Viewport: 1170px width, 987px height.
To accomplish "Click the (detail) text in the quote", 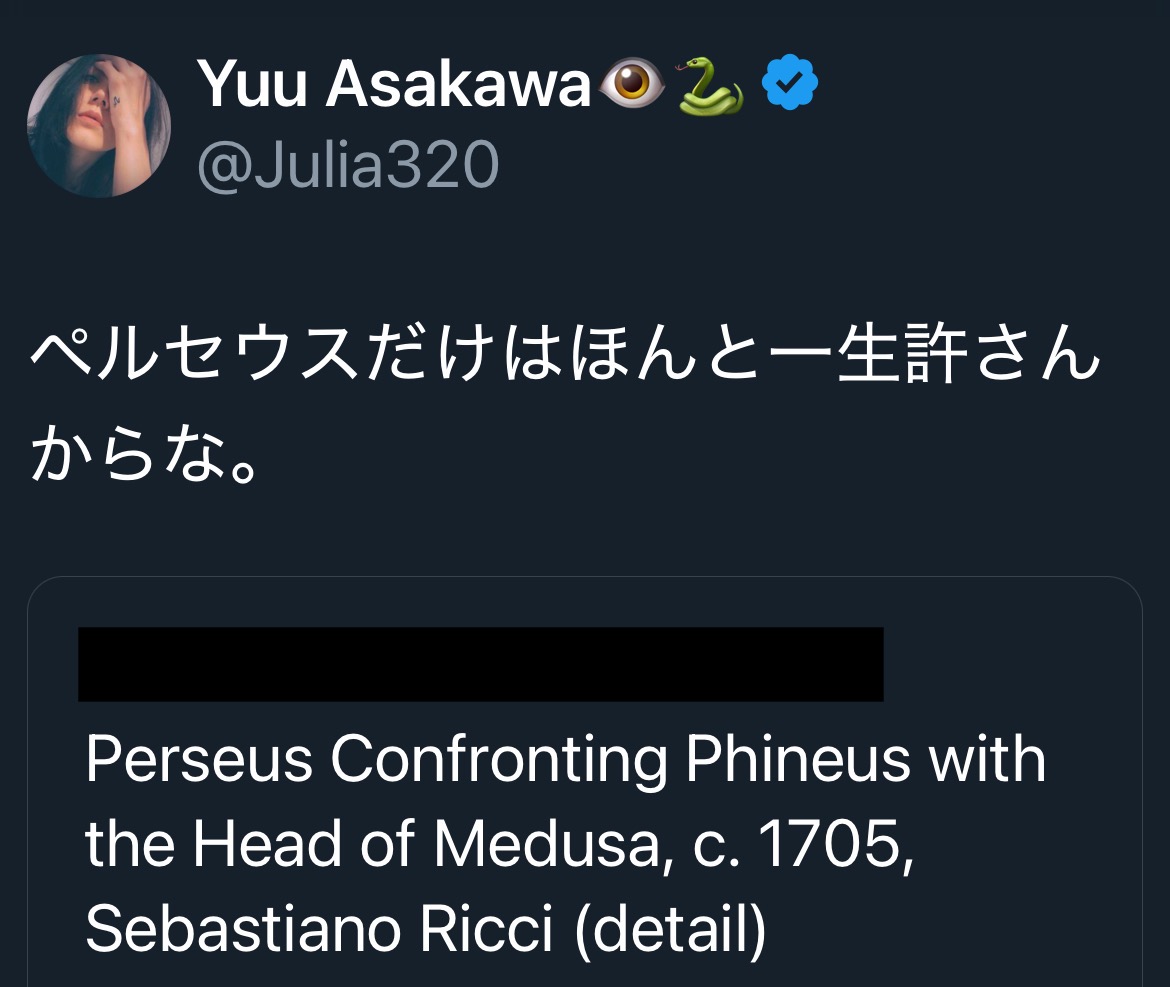I will [x=671, y=930].
